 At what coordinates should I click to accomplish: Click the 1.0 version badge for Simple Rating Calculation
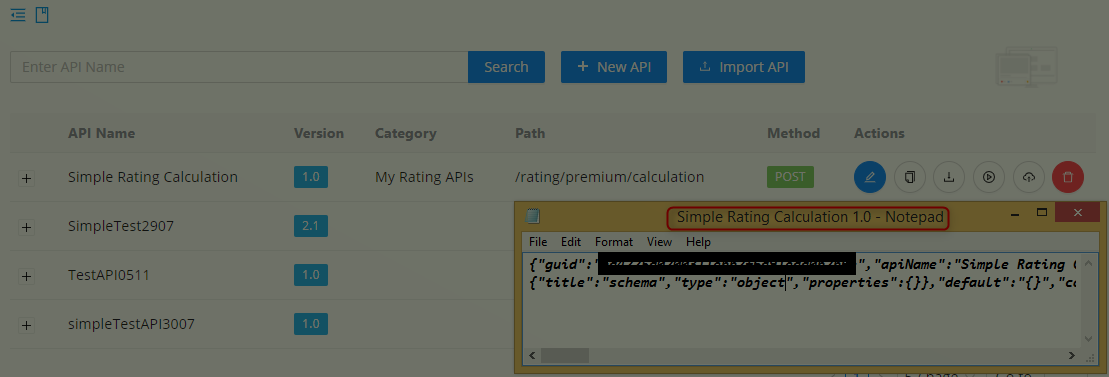click(x=311, y=177)
